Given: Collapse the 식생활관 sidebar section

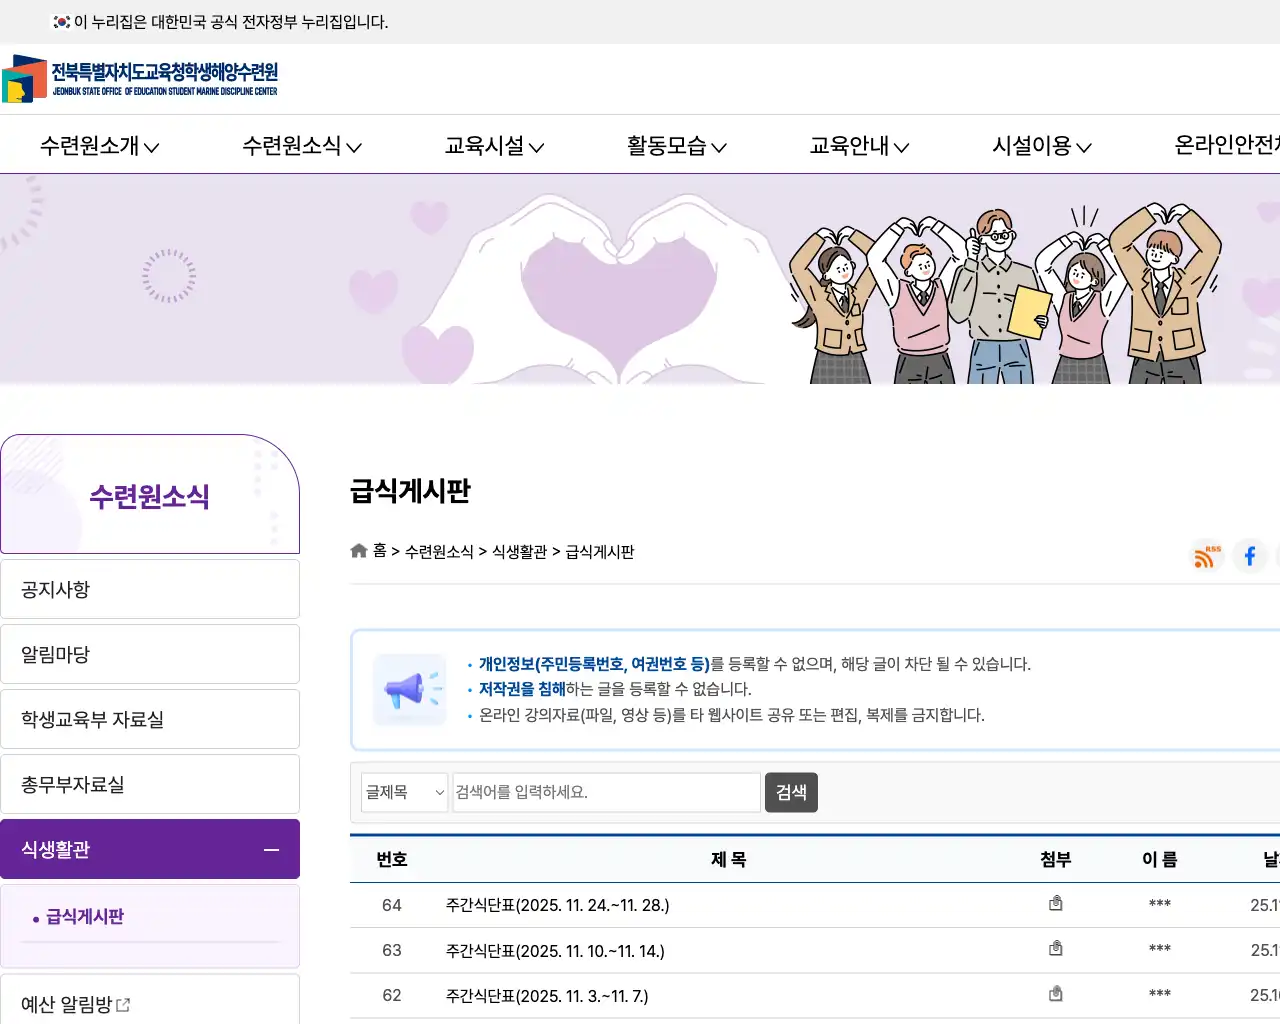Looking at the screenshot, I should point(271,850).
